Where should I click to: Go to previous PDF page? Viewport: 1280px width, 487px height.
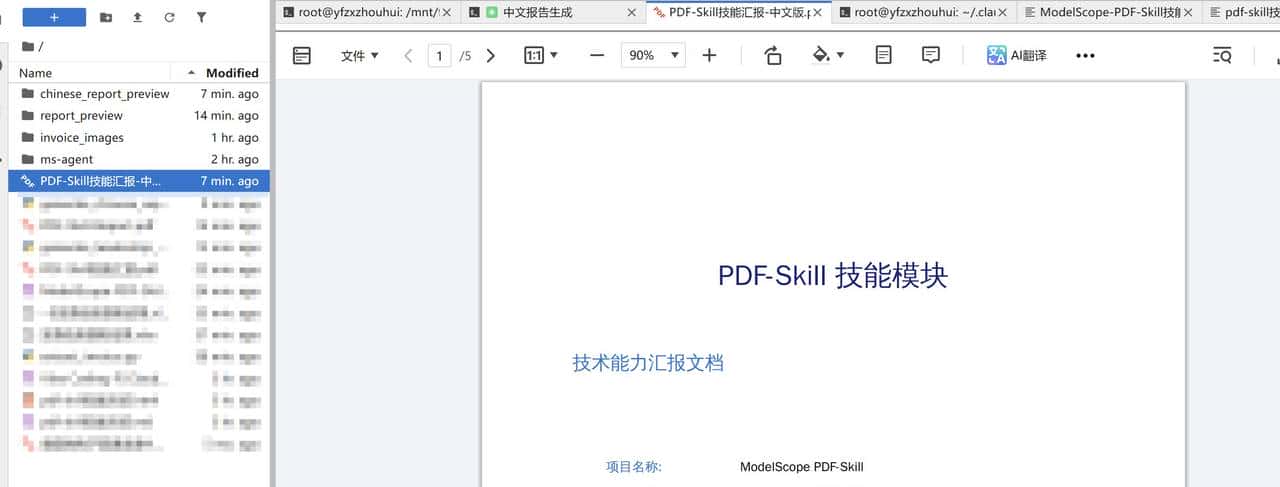pos(408,56)
